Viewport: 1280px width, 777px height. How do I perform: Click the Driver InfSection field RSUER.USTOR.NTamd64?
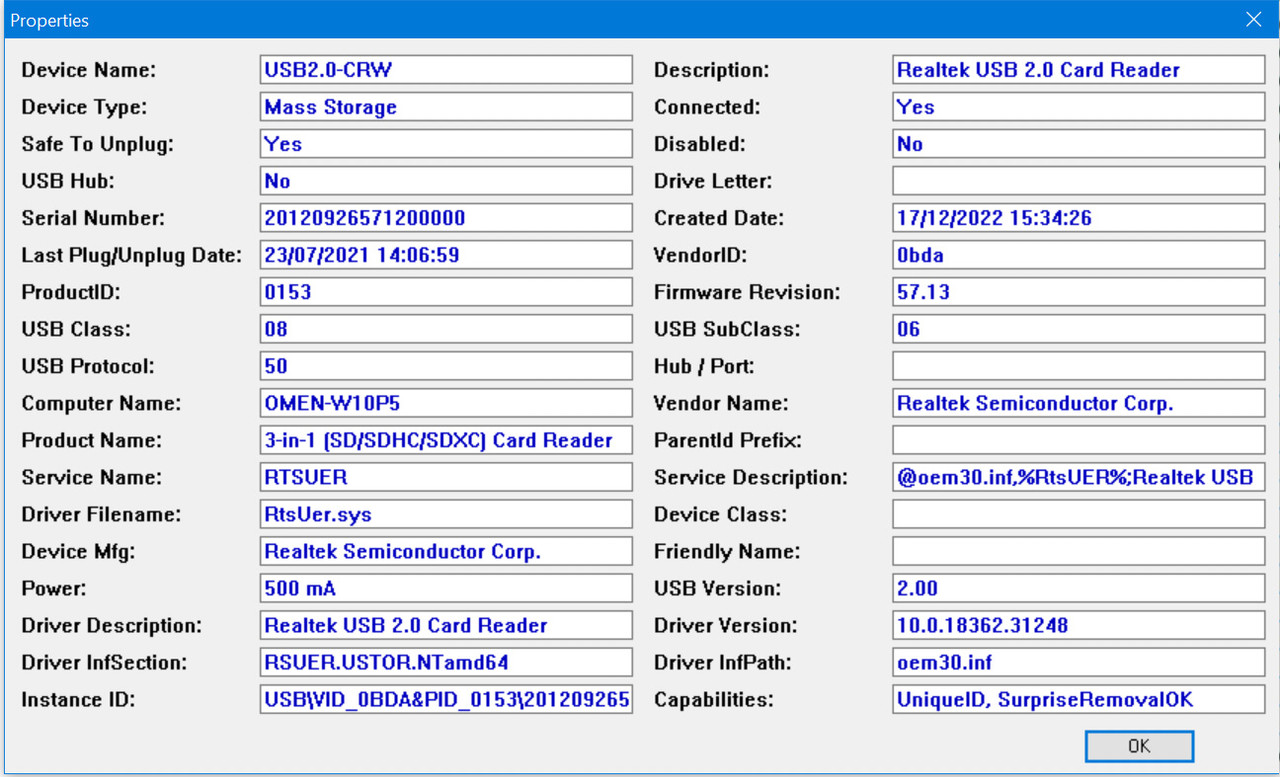pyautogui.click(x=446, y=662)
